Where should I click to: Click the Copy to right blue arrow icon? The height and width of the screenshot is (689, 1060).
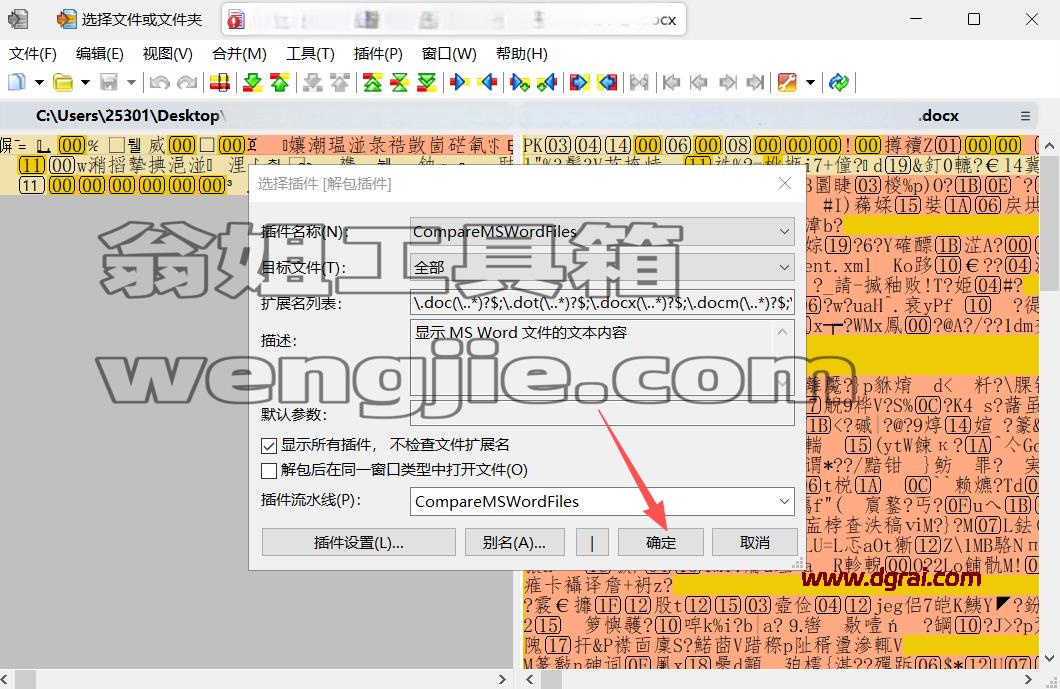(460, 82)
